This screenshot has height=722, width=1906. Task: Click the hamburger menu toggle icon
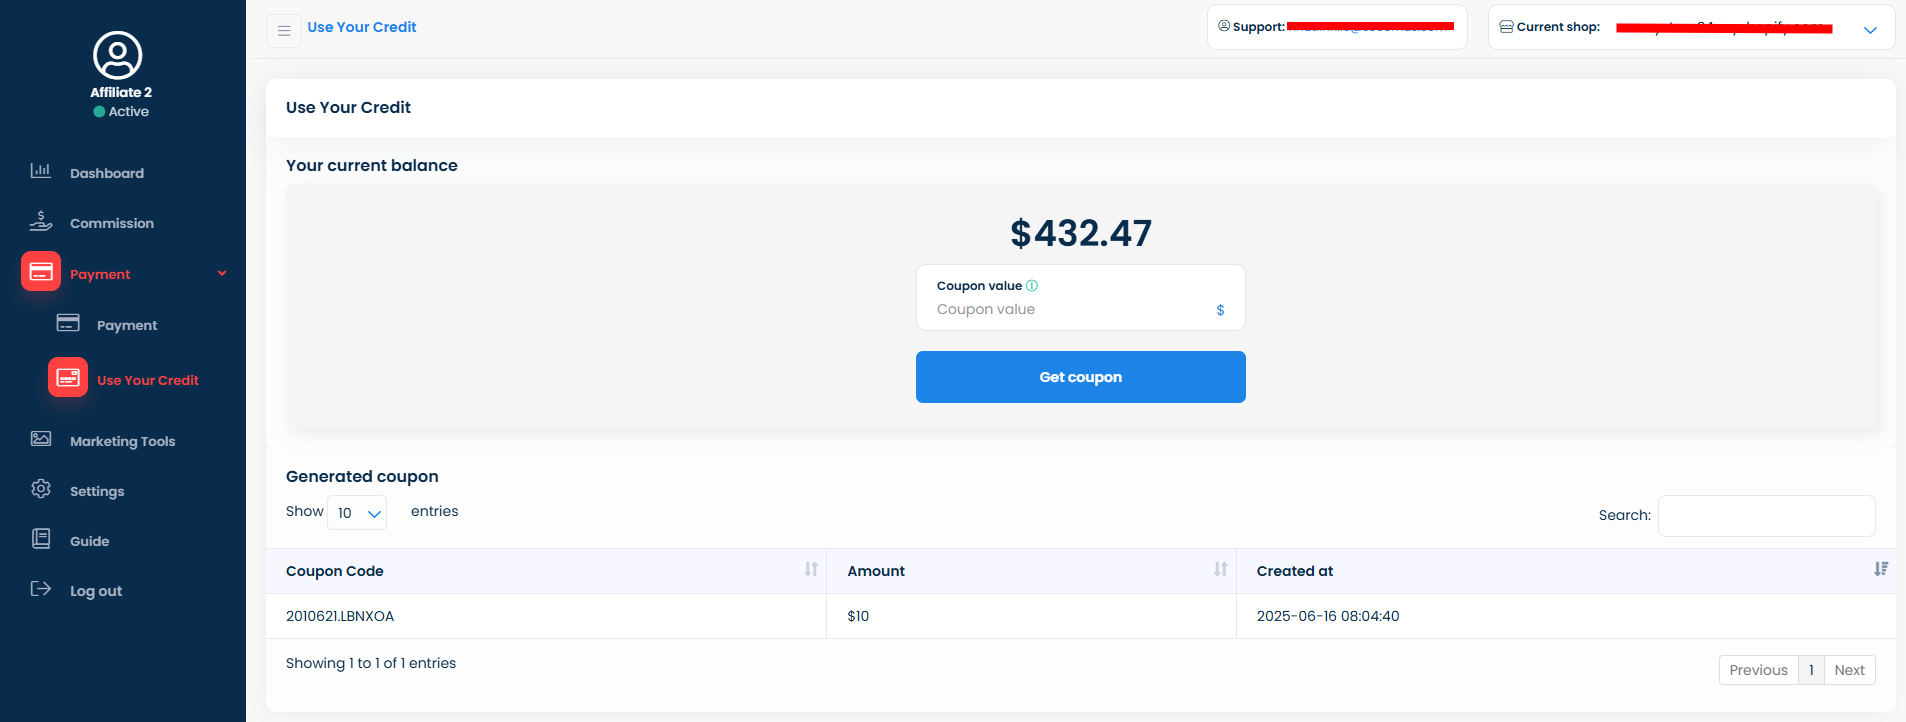click(x=284, y=31)
